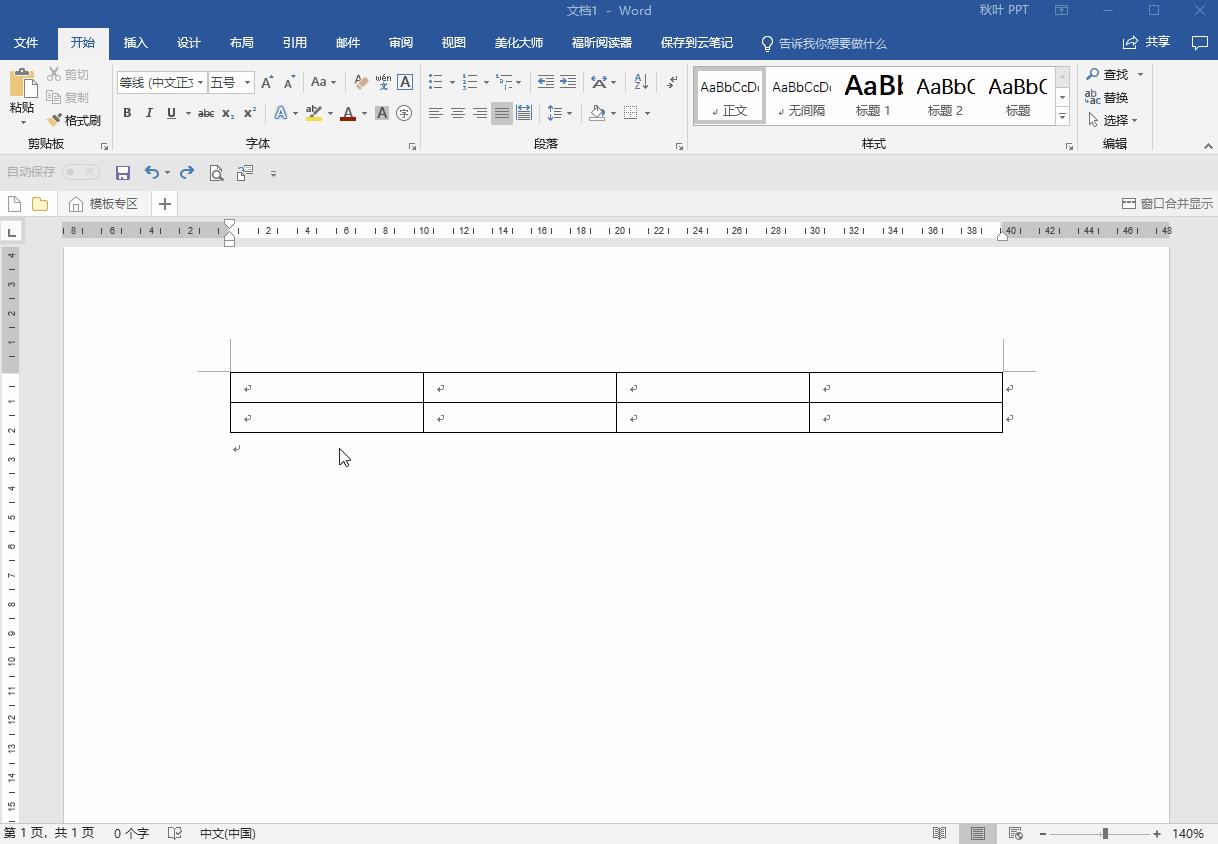1218x844 pixels.
Task: Apply the Heading 1 (标题 1) style
Action: pyautogui.click(x=873, y=96)
